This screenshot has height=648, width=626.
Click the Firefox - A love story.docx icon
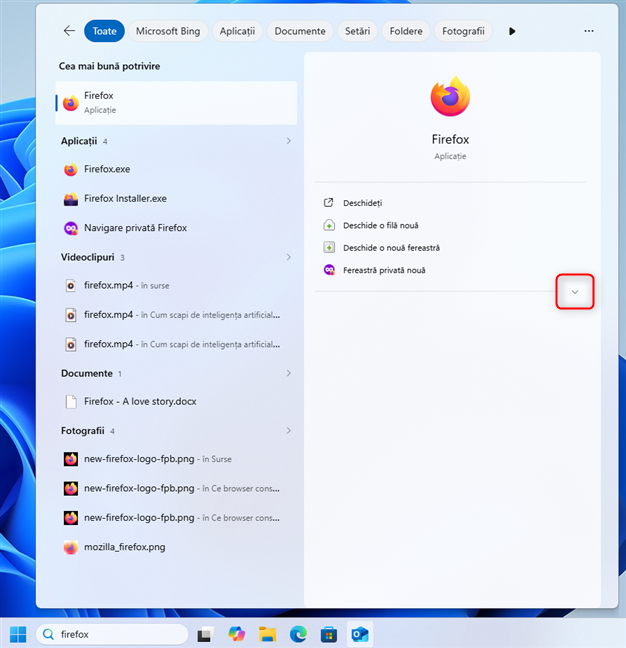pos(71,402)
